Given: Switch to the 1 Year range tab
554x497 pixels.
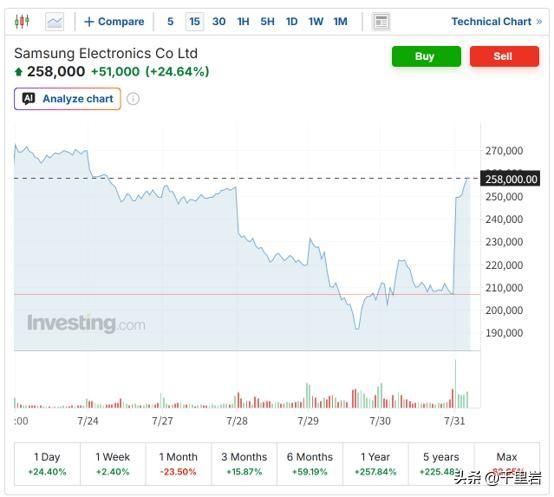Looking at the screenshot, I should tap(375, 464).
